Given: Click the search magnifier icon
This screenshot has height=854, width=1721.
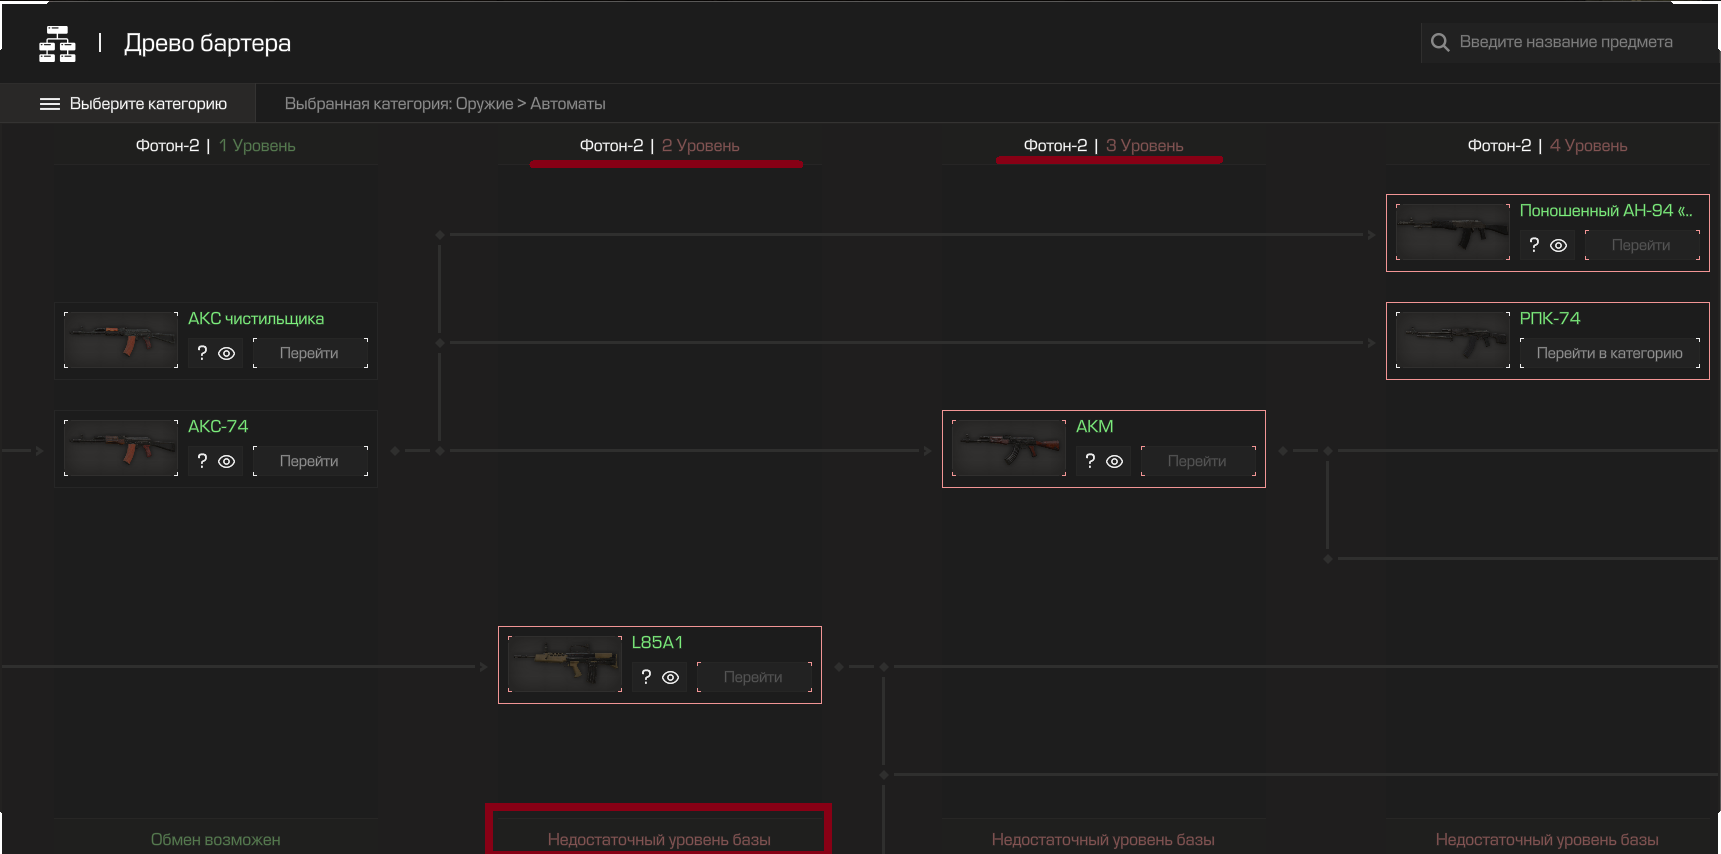Looking at the screenshot, I should (1440, 42).
